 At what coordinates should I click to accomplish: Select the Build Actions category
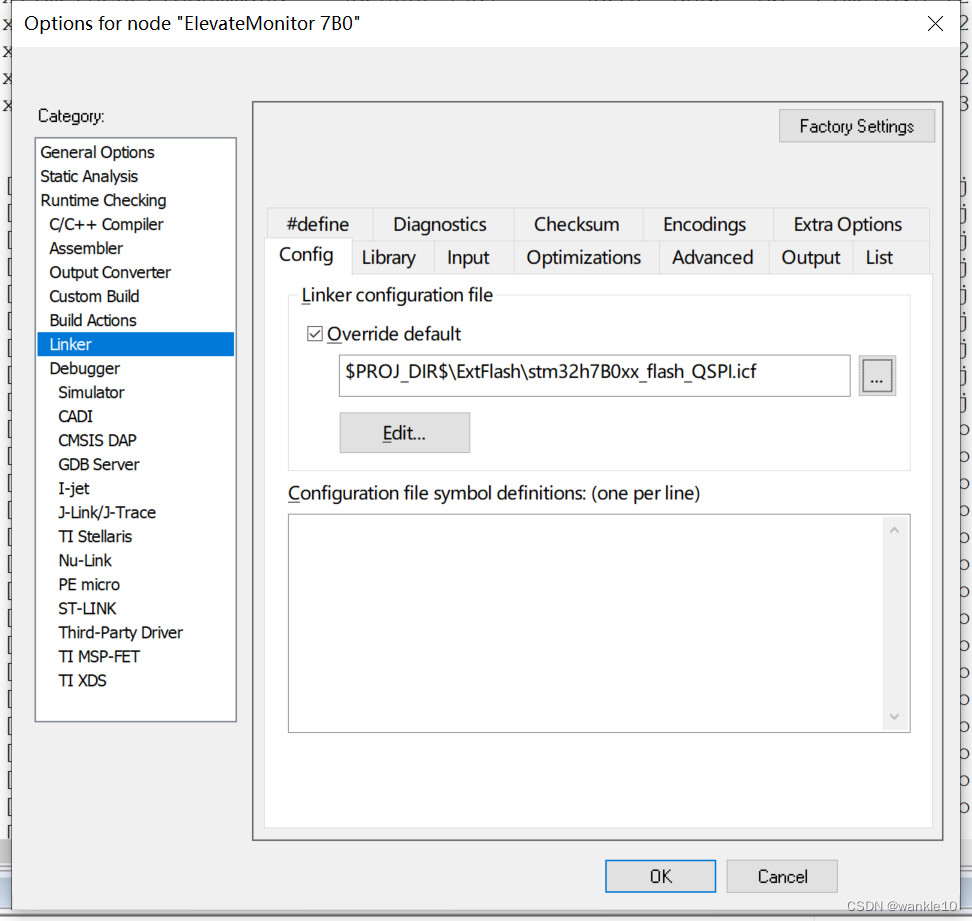pyautogui.click(x=92, y=320)
